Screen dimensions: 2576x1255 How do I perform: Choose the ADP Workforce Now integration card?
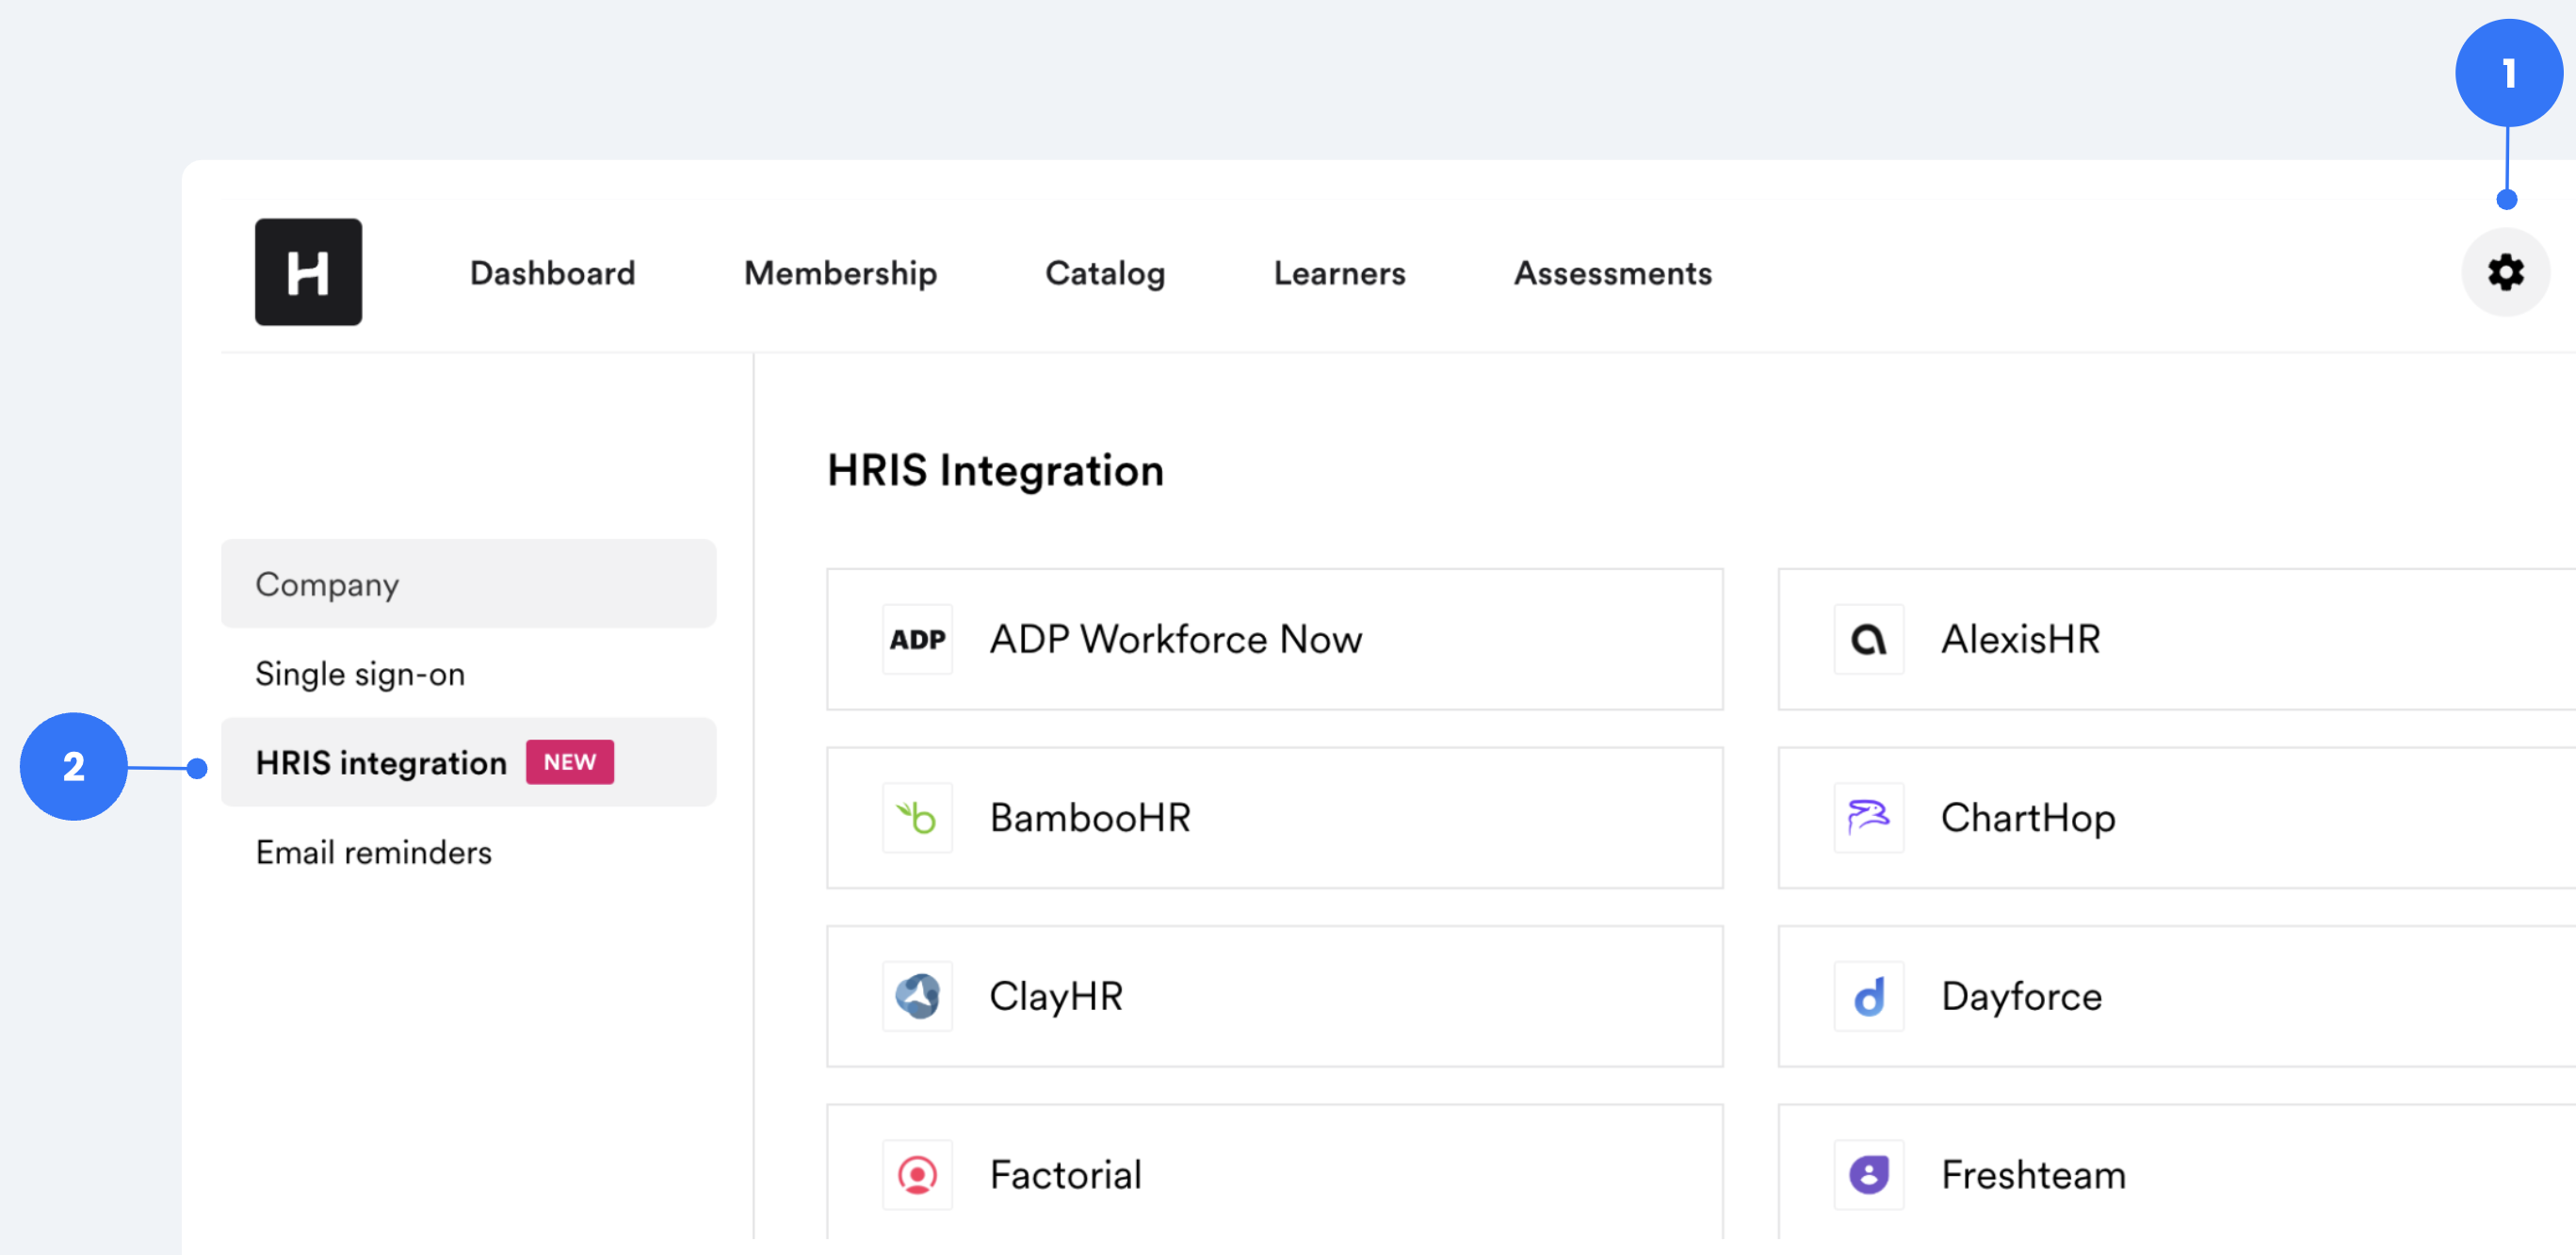click(1275, 639)
